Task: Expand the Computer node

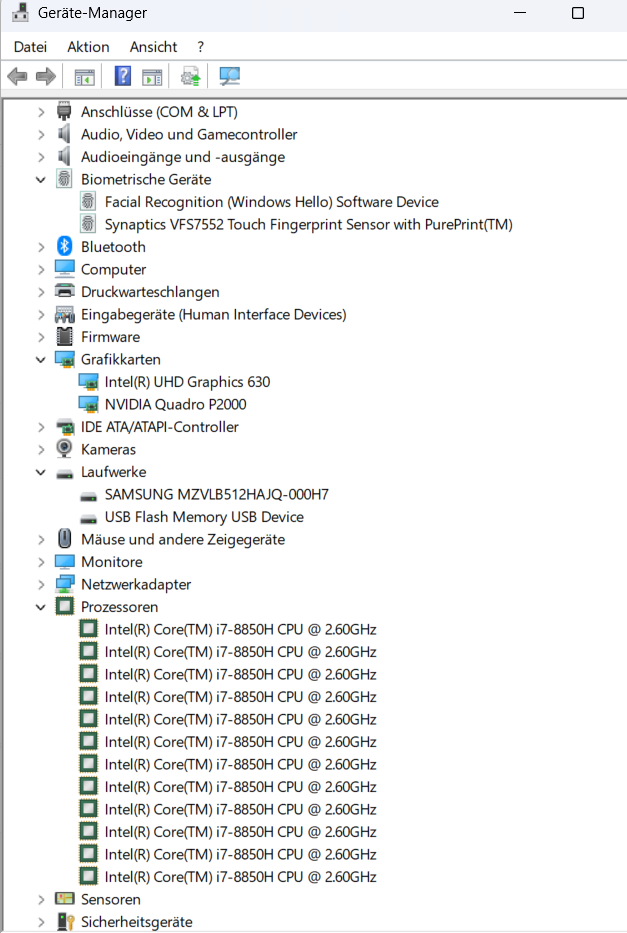Action: pyautogui.click(x=40, y=270)
